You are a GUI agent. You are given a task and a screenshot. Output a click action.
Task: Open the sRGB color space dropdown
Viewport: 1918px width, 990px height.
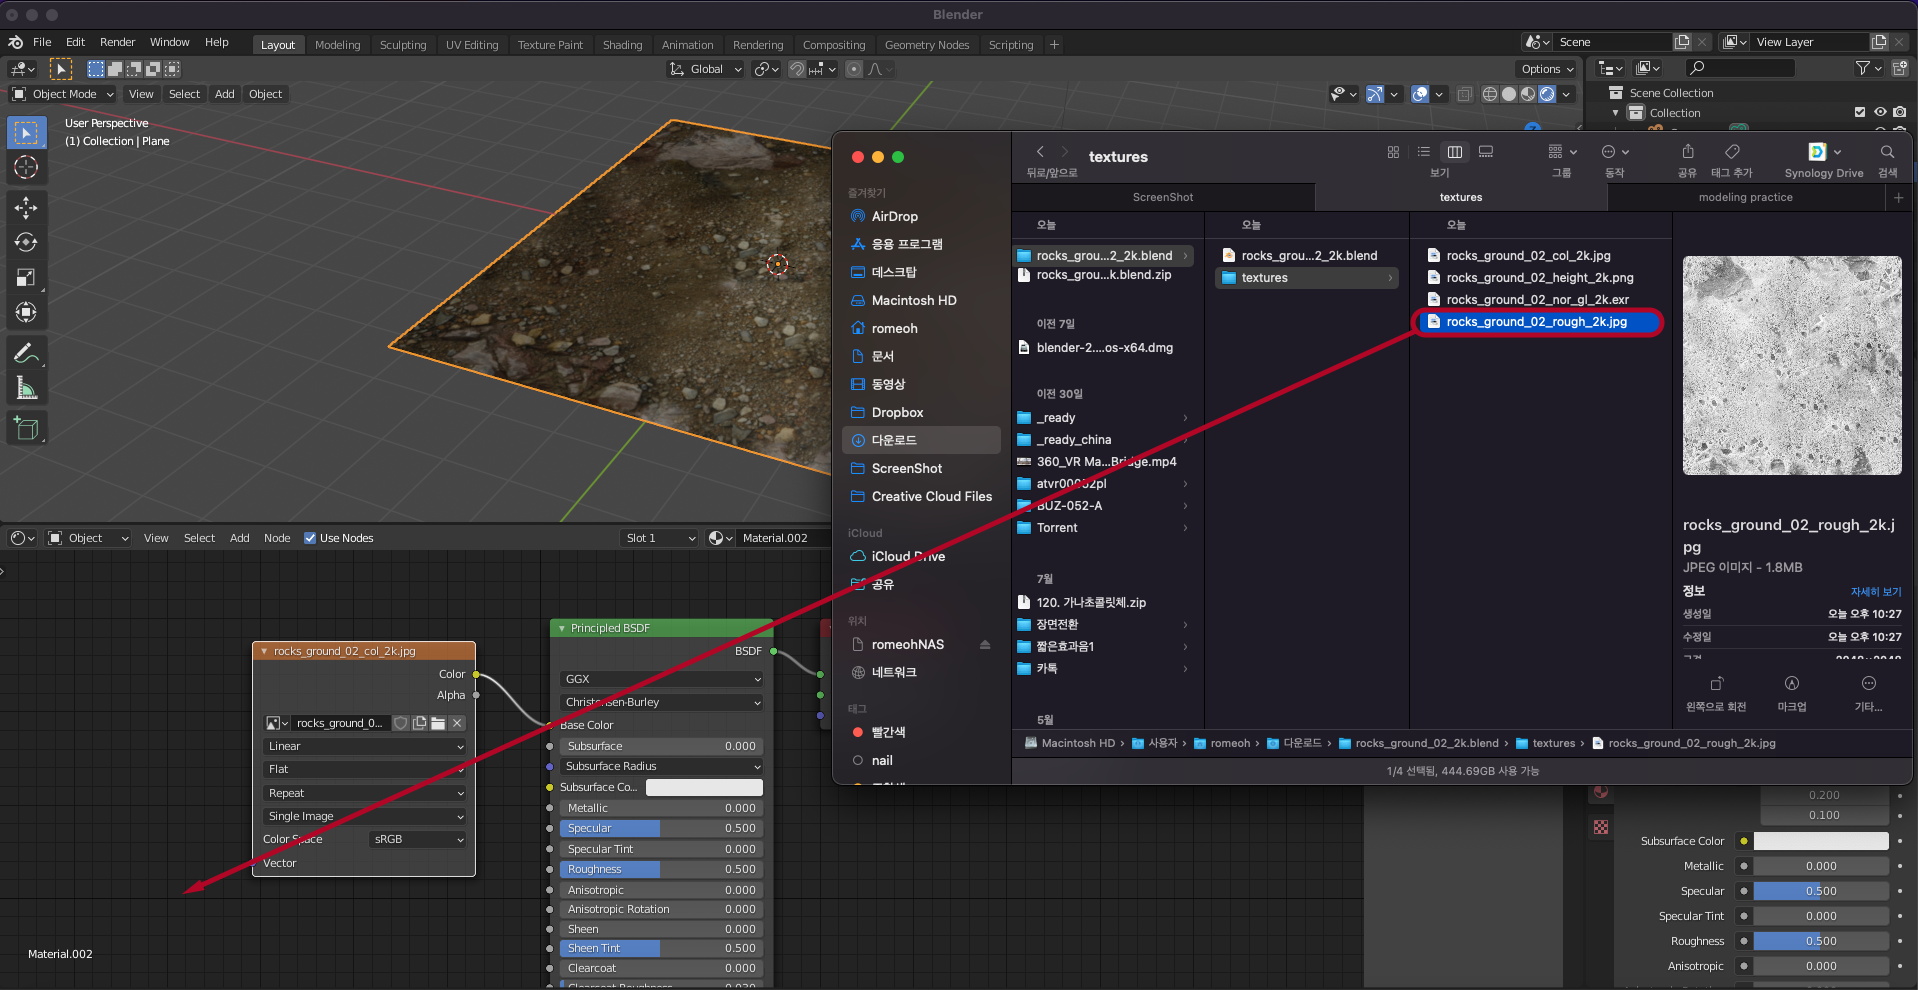pos(417,839)
